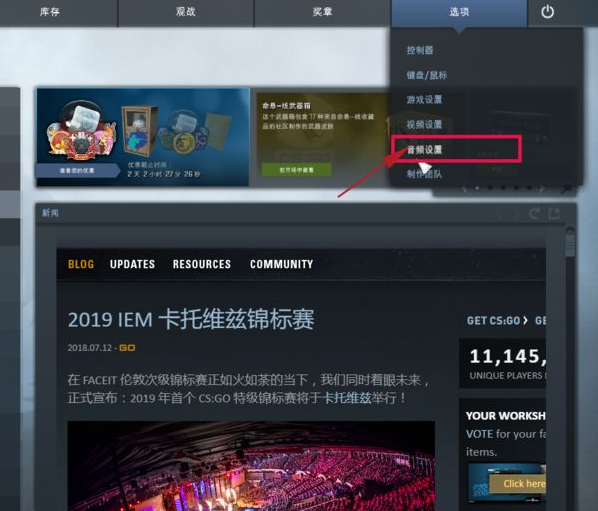Choose 音频设置 from options menu
The width and height of the screenshot is (598, 511).
[x=424, y=149]
